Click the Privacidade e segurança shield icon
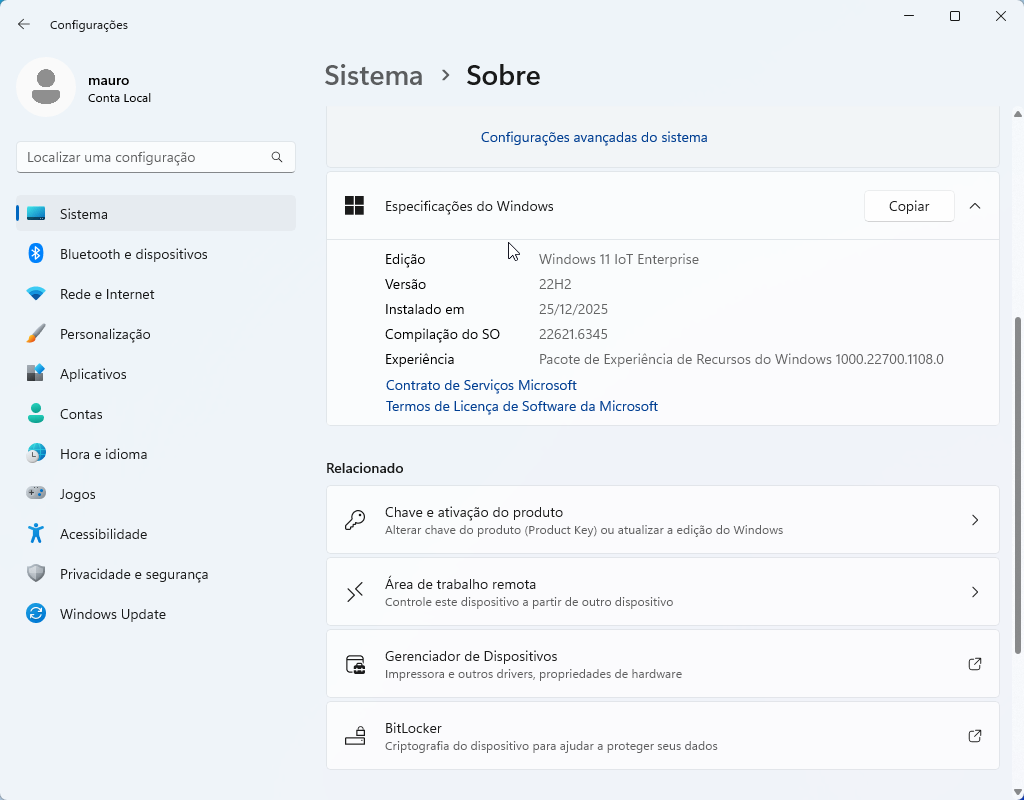Image resolution: width=1024 pixels, height=800 pixels. 36,573
